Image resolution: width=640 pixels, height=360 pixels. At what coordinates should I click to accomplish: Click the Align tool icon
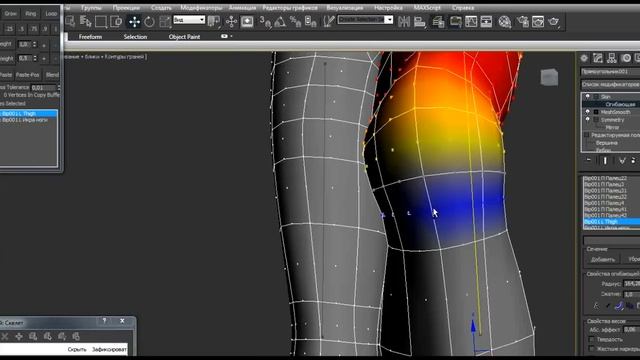(x=420, y=22)
